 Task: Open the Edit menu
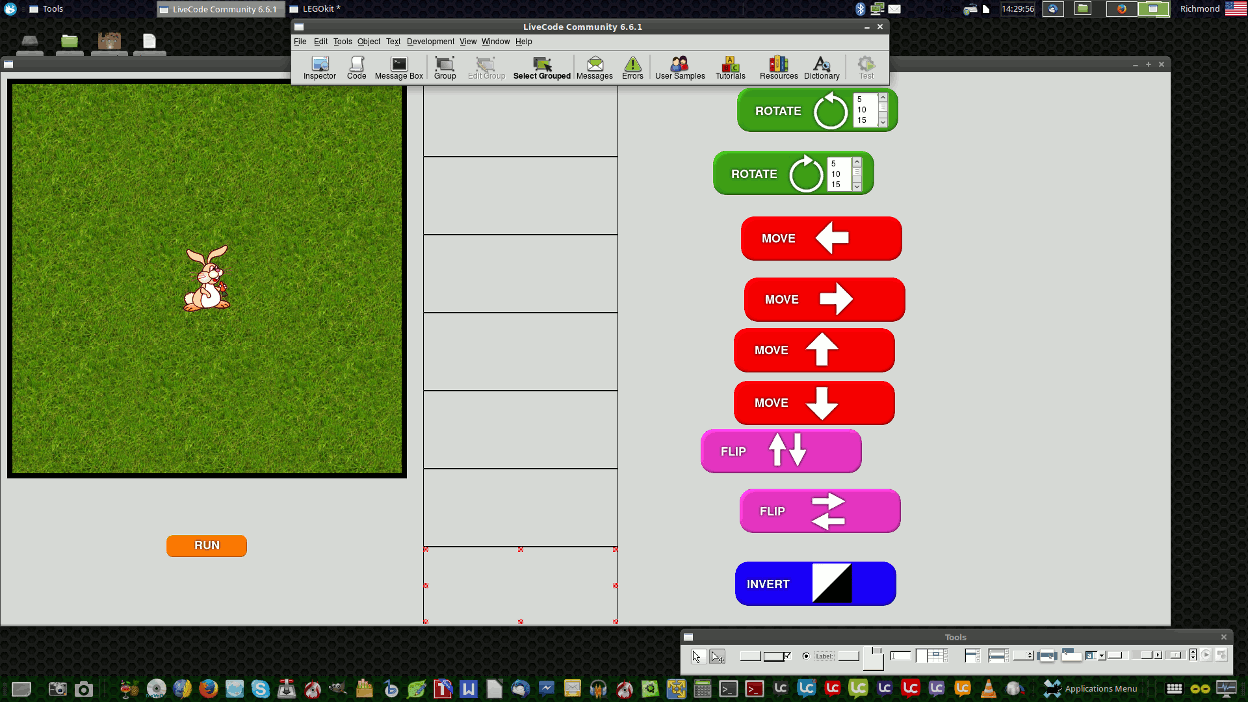(321, 42)
